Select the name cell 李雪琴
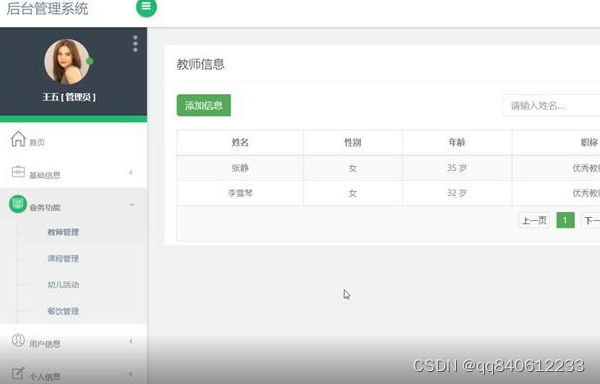Image resolution: width=600 pixels, height=384 pixels. (240, 193)
